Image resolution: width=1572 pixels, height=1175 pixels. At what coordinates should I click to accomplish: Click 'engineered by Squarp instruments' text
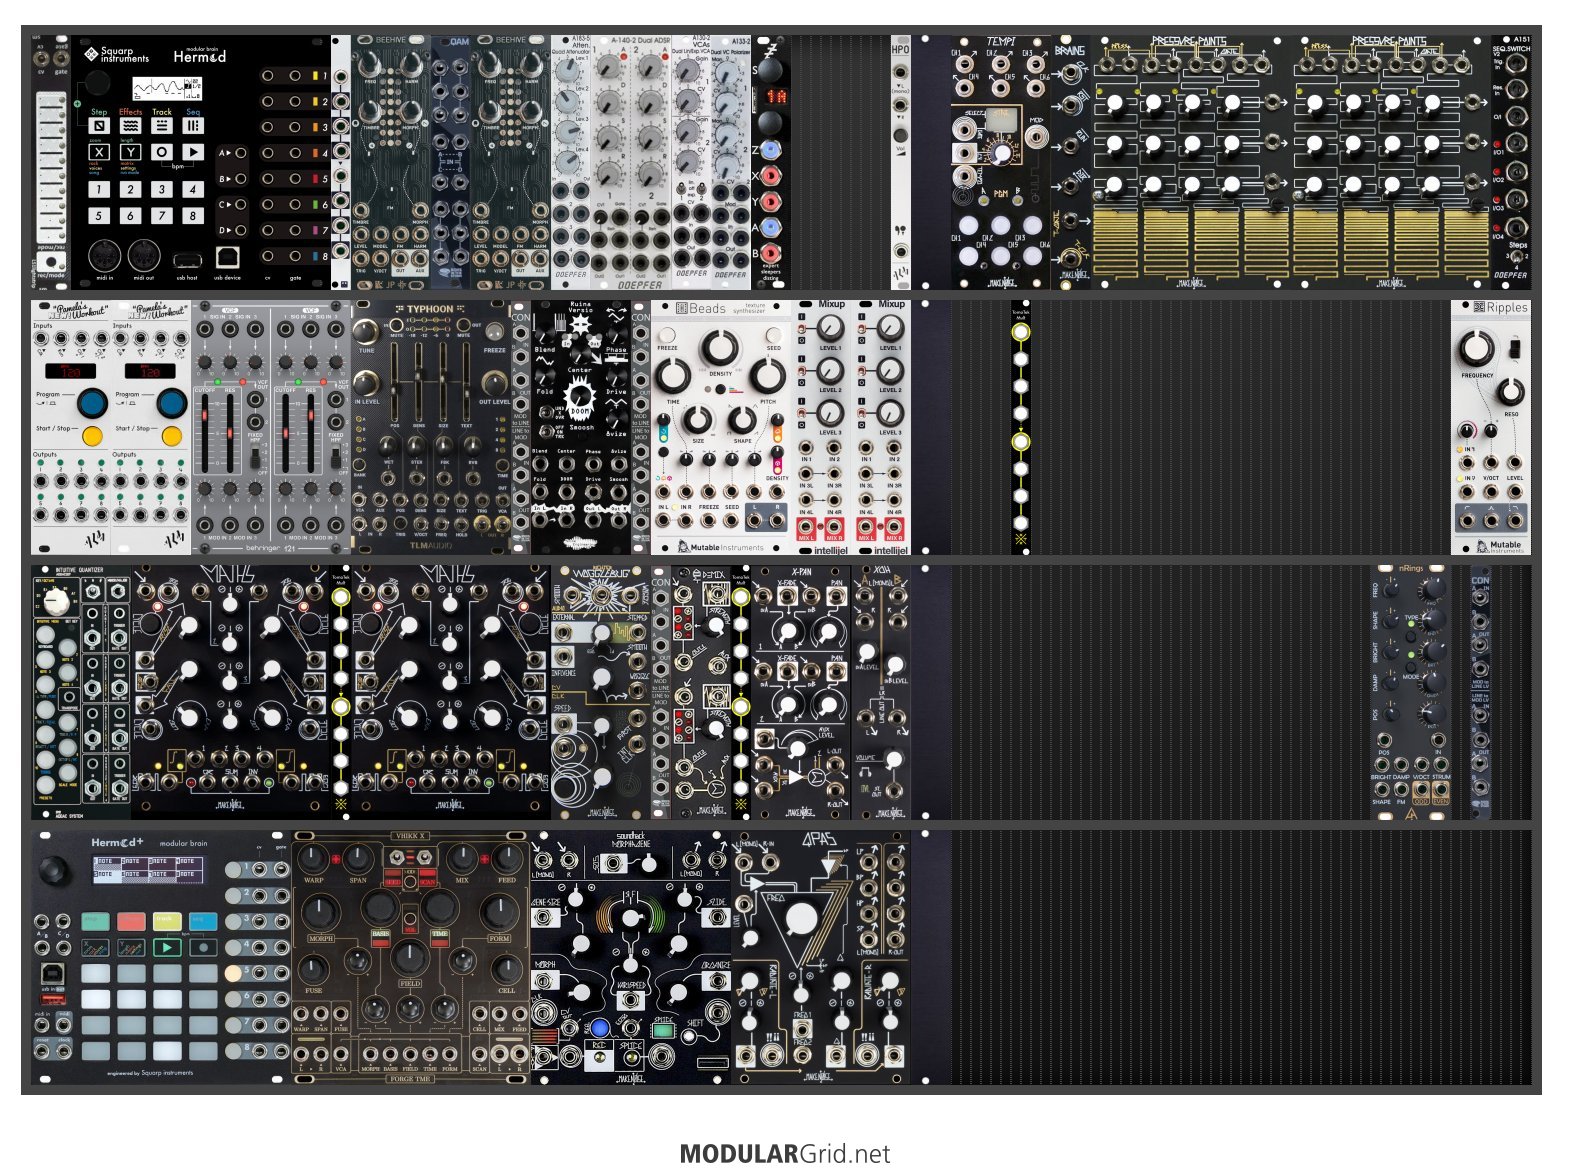(x=150, y=1073)
